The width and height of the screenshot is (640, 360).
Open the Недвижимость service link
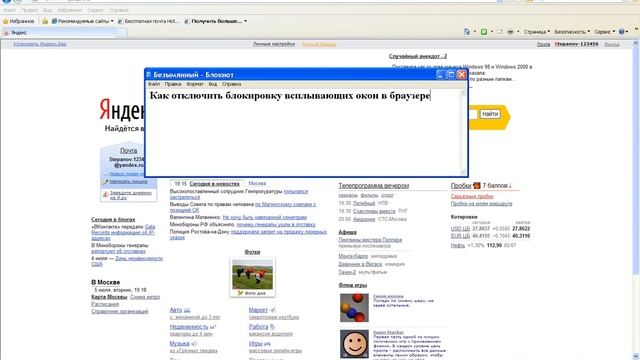pyautogui.click(x=189, y=327)
